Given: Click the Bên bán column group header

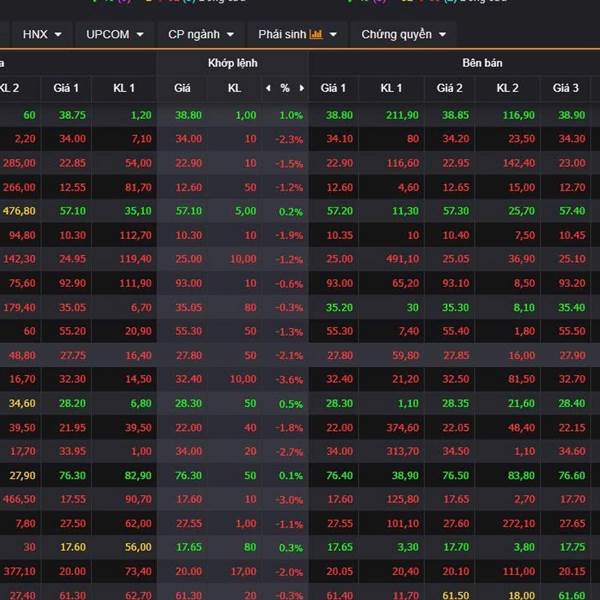Looking at the screenshot, I should 482,63.
